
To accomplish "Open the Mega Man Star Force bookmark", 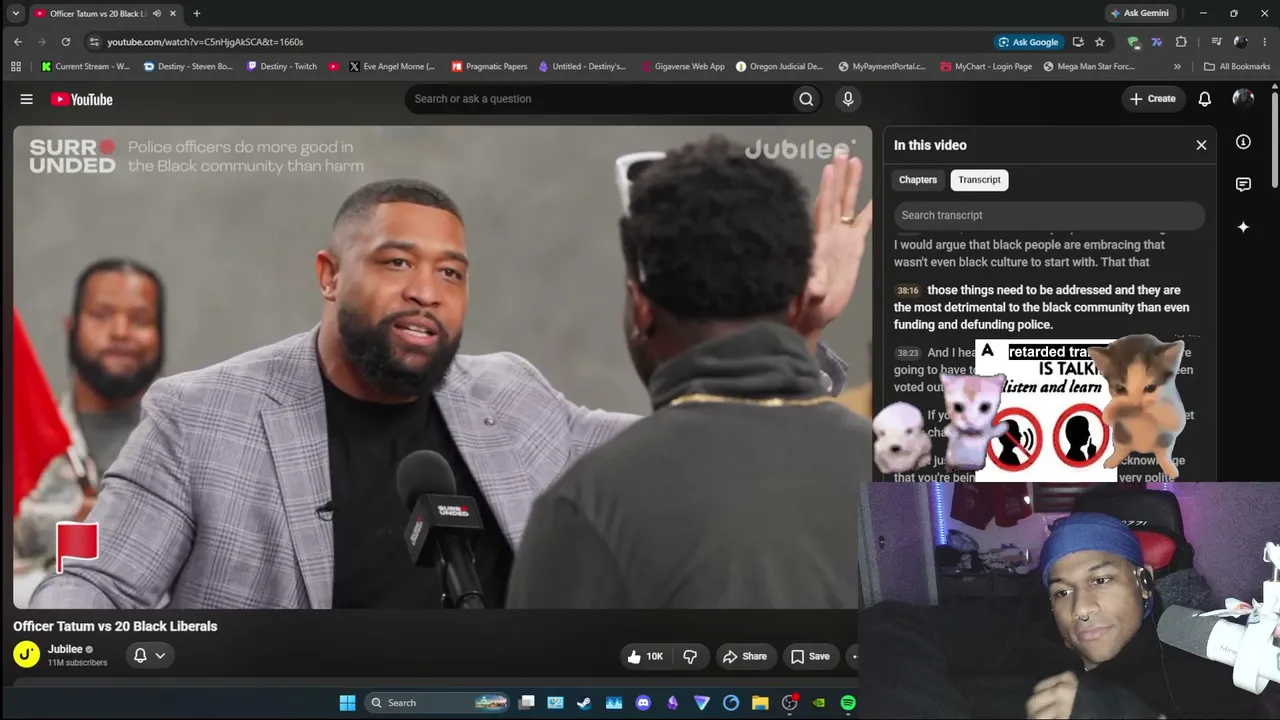I will click(x=1089, y=67).
